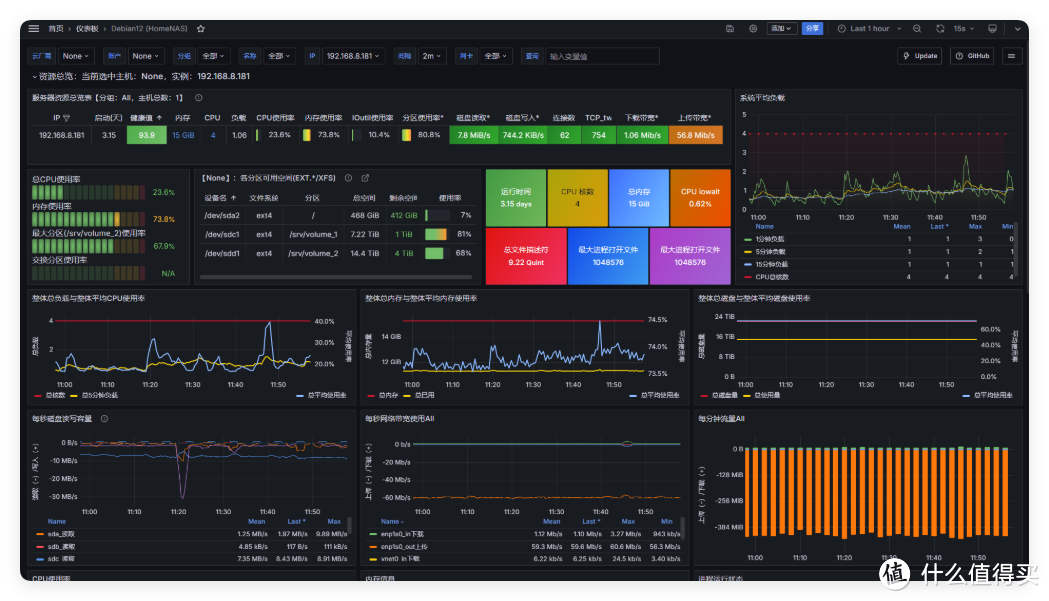Open the 添加 dropdown in the top bar
Image resolution: width=1049 pixels, height=601 pixels.
pyautogui.click(x=781, y=29)
